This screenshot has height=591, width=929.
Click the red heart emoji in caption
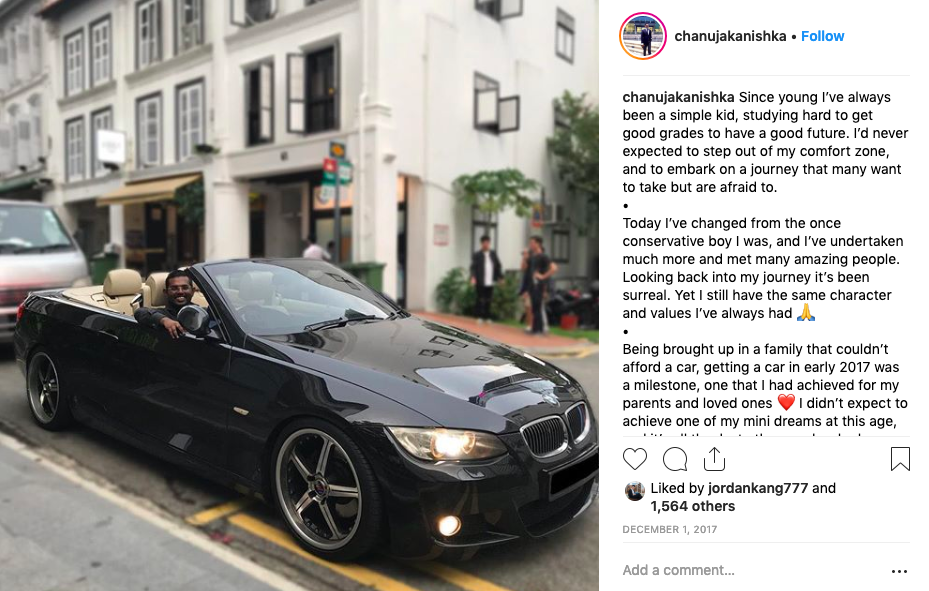pos(786,403)
